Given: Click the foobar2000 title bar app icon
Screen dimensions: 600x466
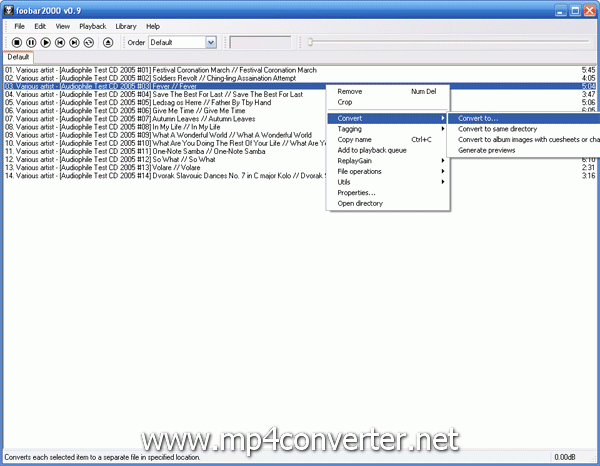Looking at the screenshot, I should (x=9, y=8).
